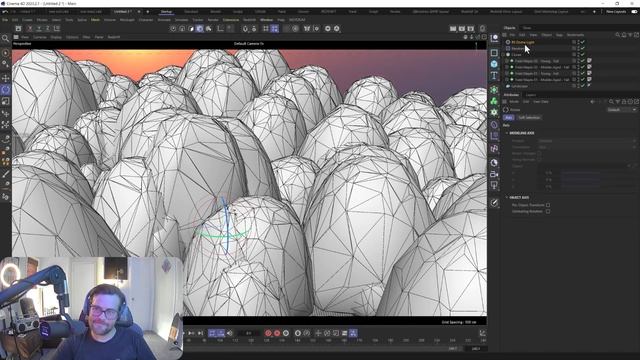Viewport: 640px width, 360px height.
Task: Open the Default dropdown in Attributes
Action: [622, 110]
